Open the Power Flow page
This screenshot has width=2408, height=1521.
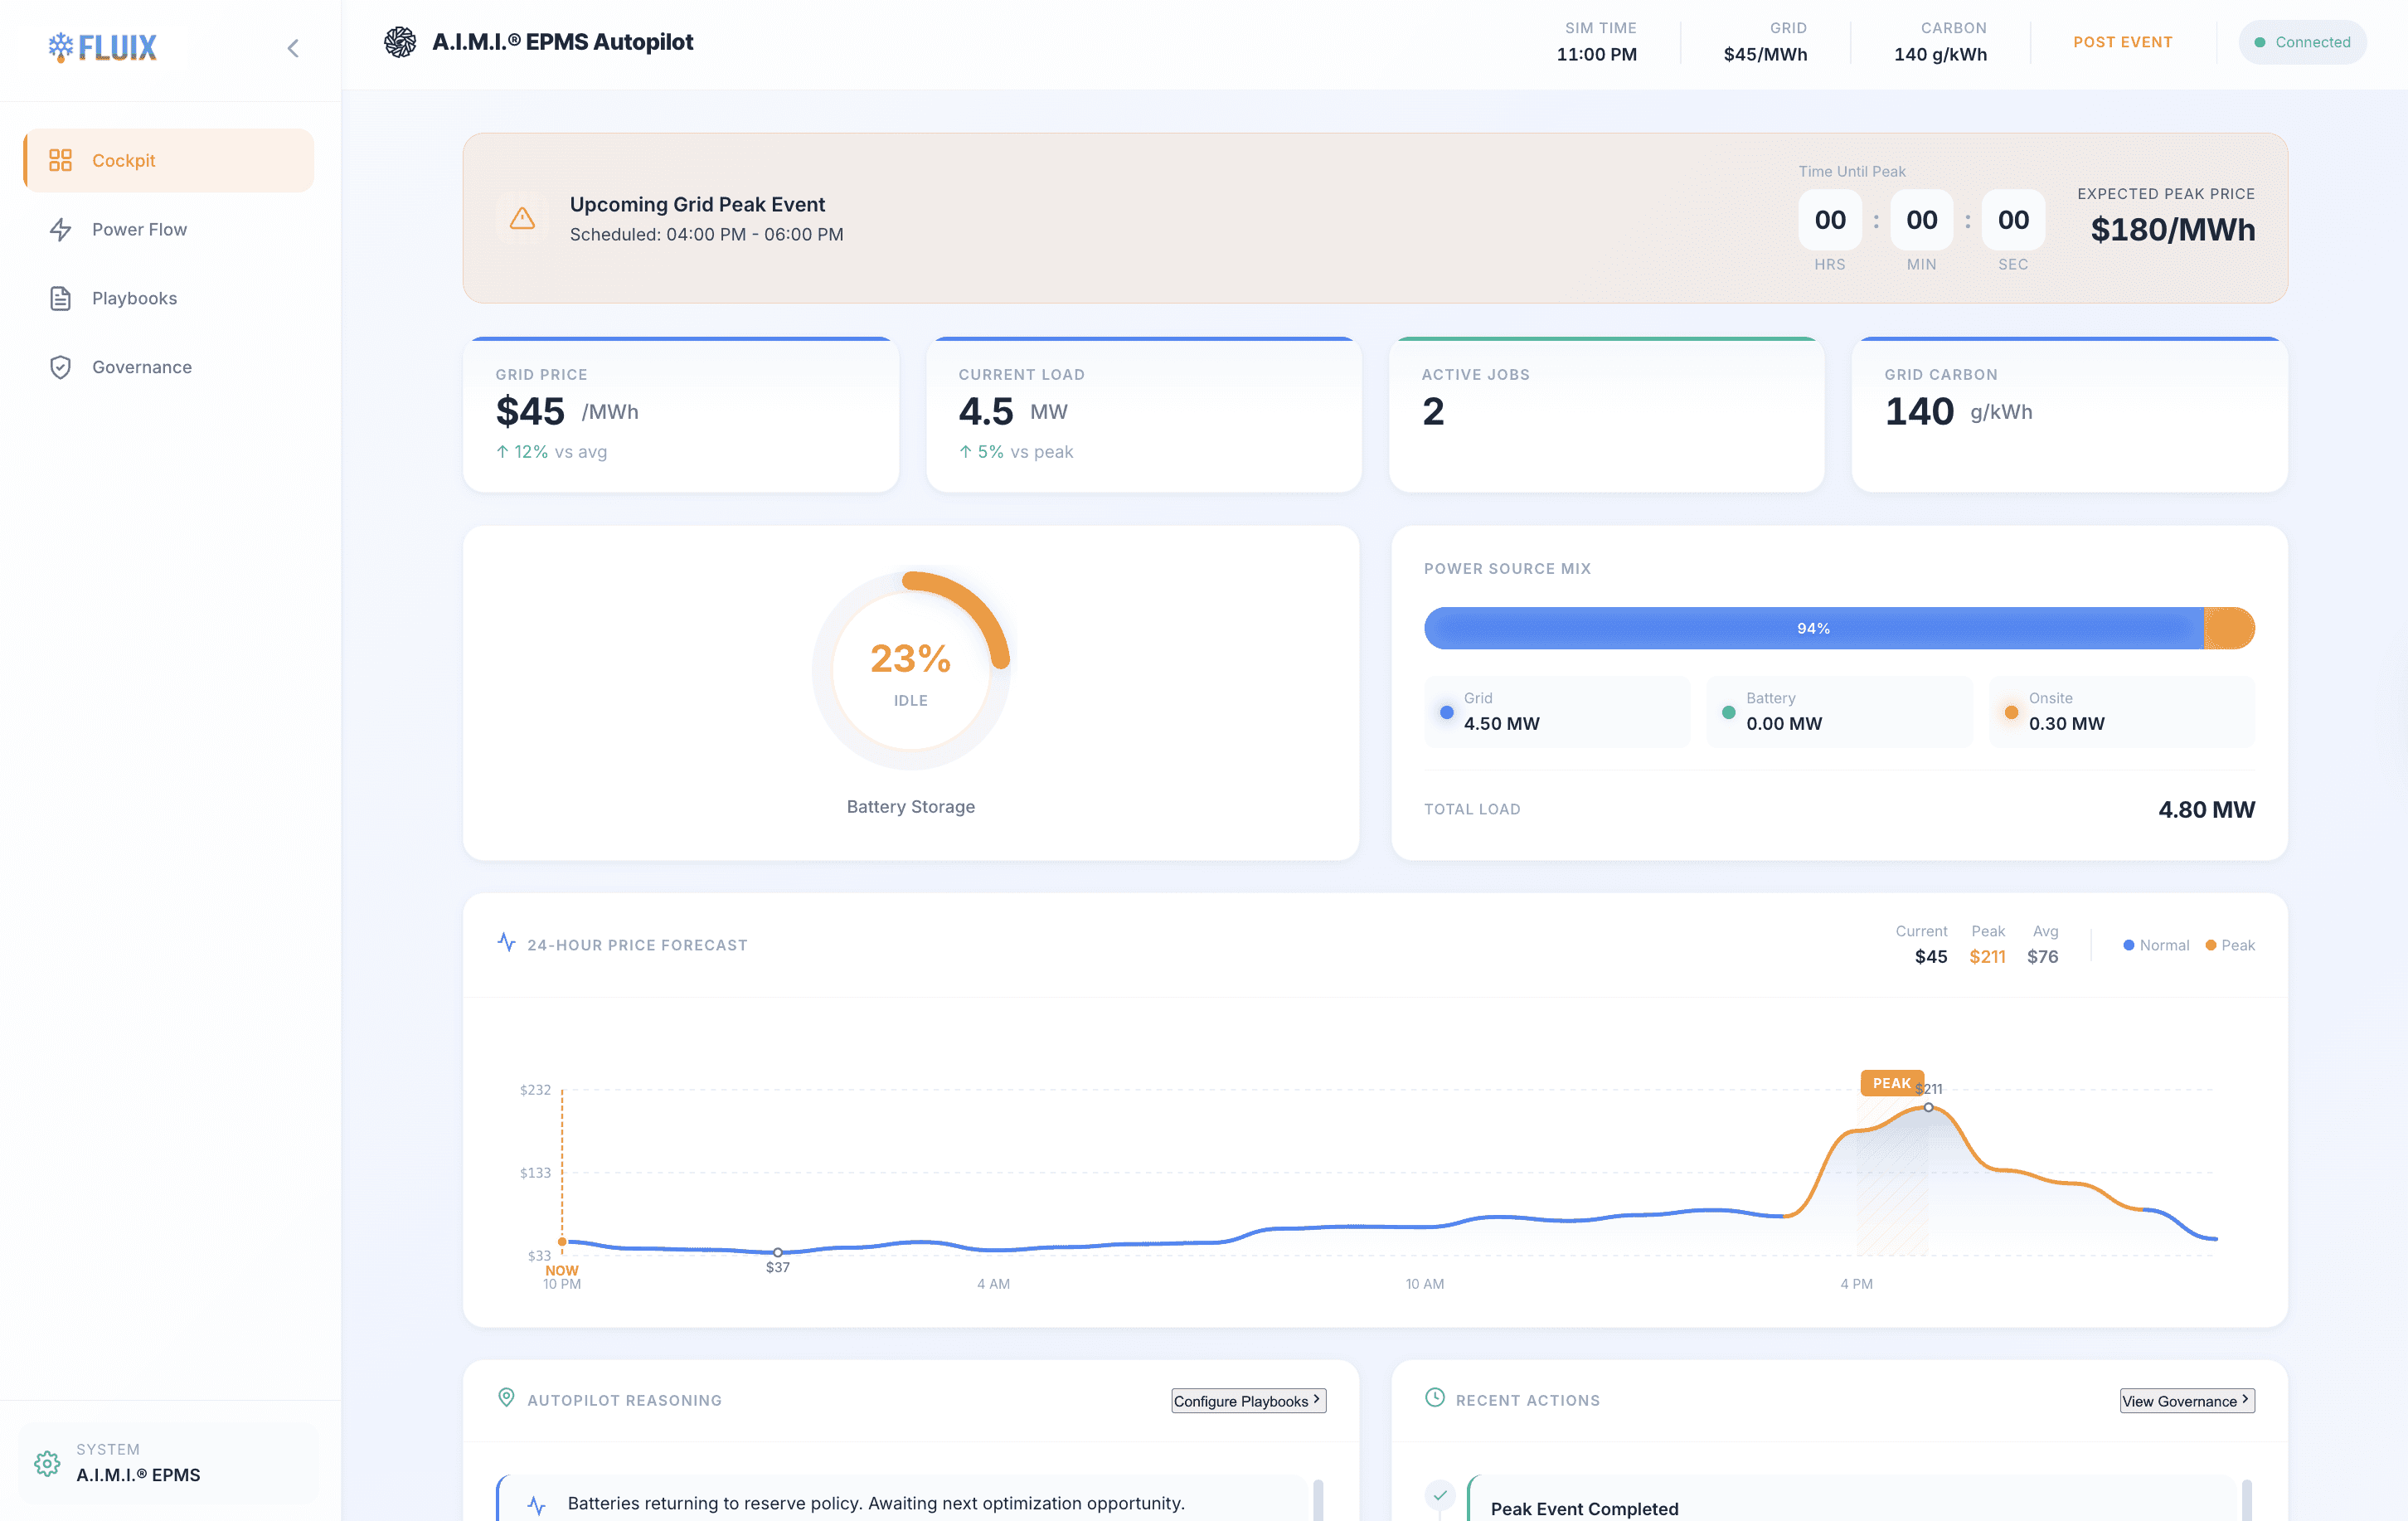pyautogui.click(x=139, y=229)
